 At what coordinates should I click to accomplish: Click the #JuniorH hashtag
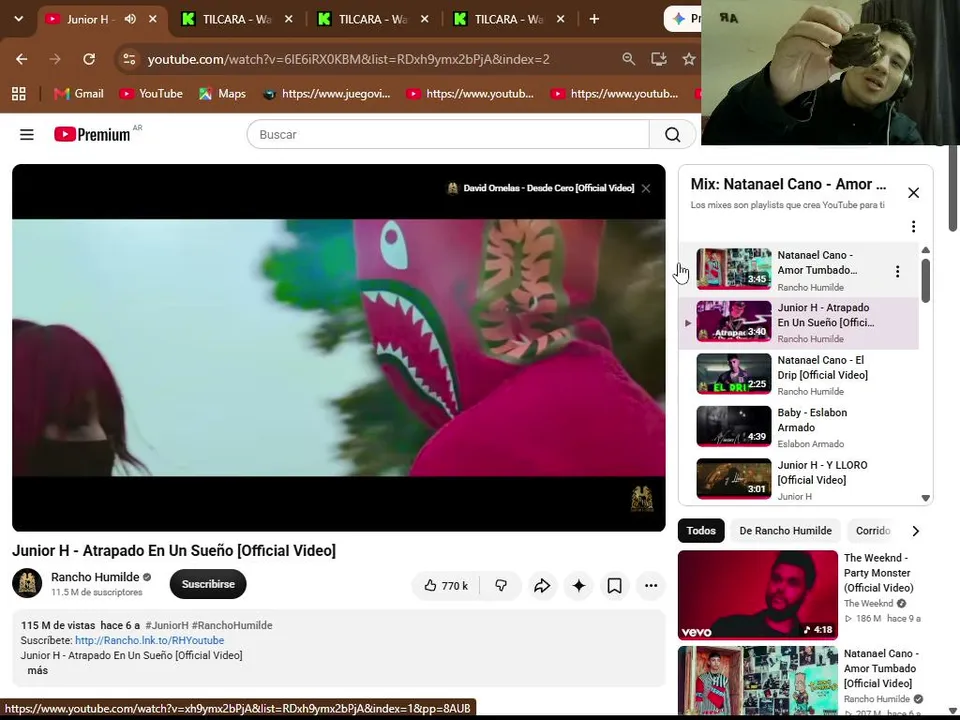167,625
